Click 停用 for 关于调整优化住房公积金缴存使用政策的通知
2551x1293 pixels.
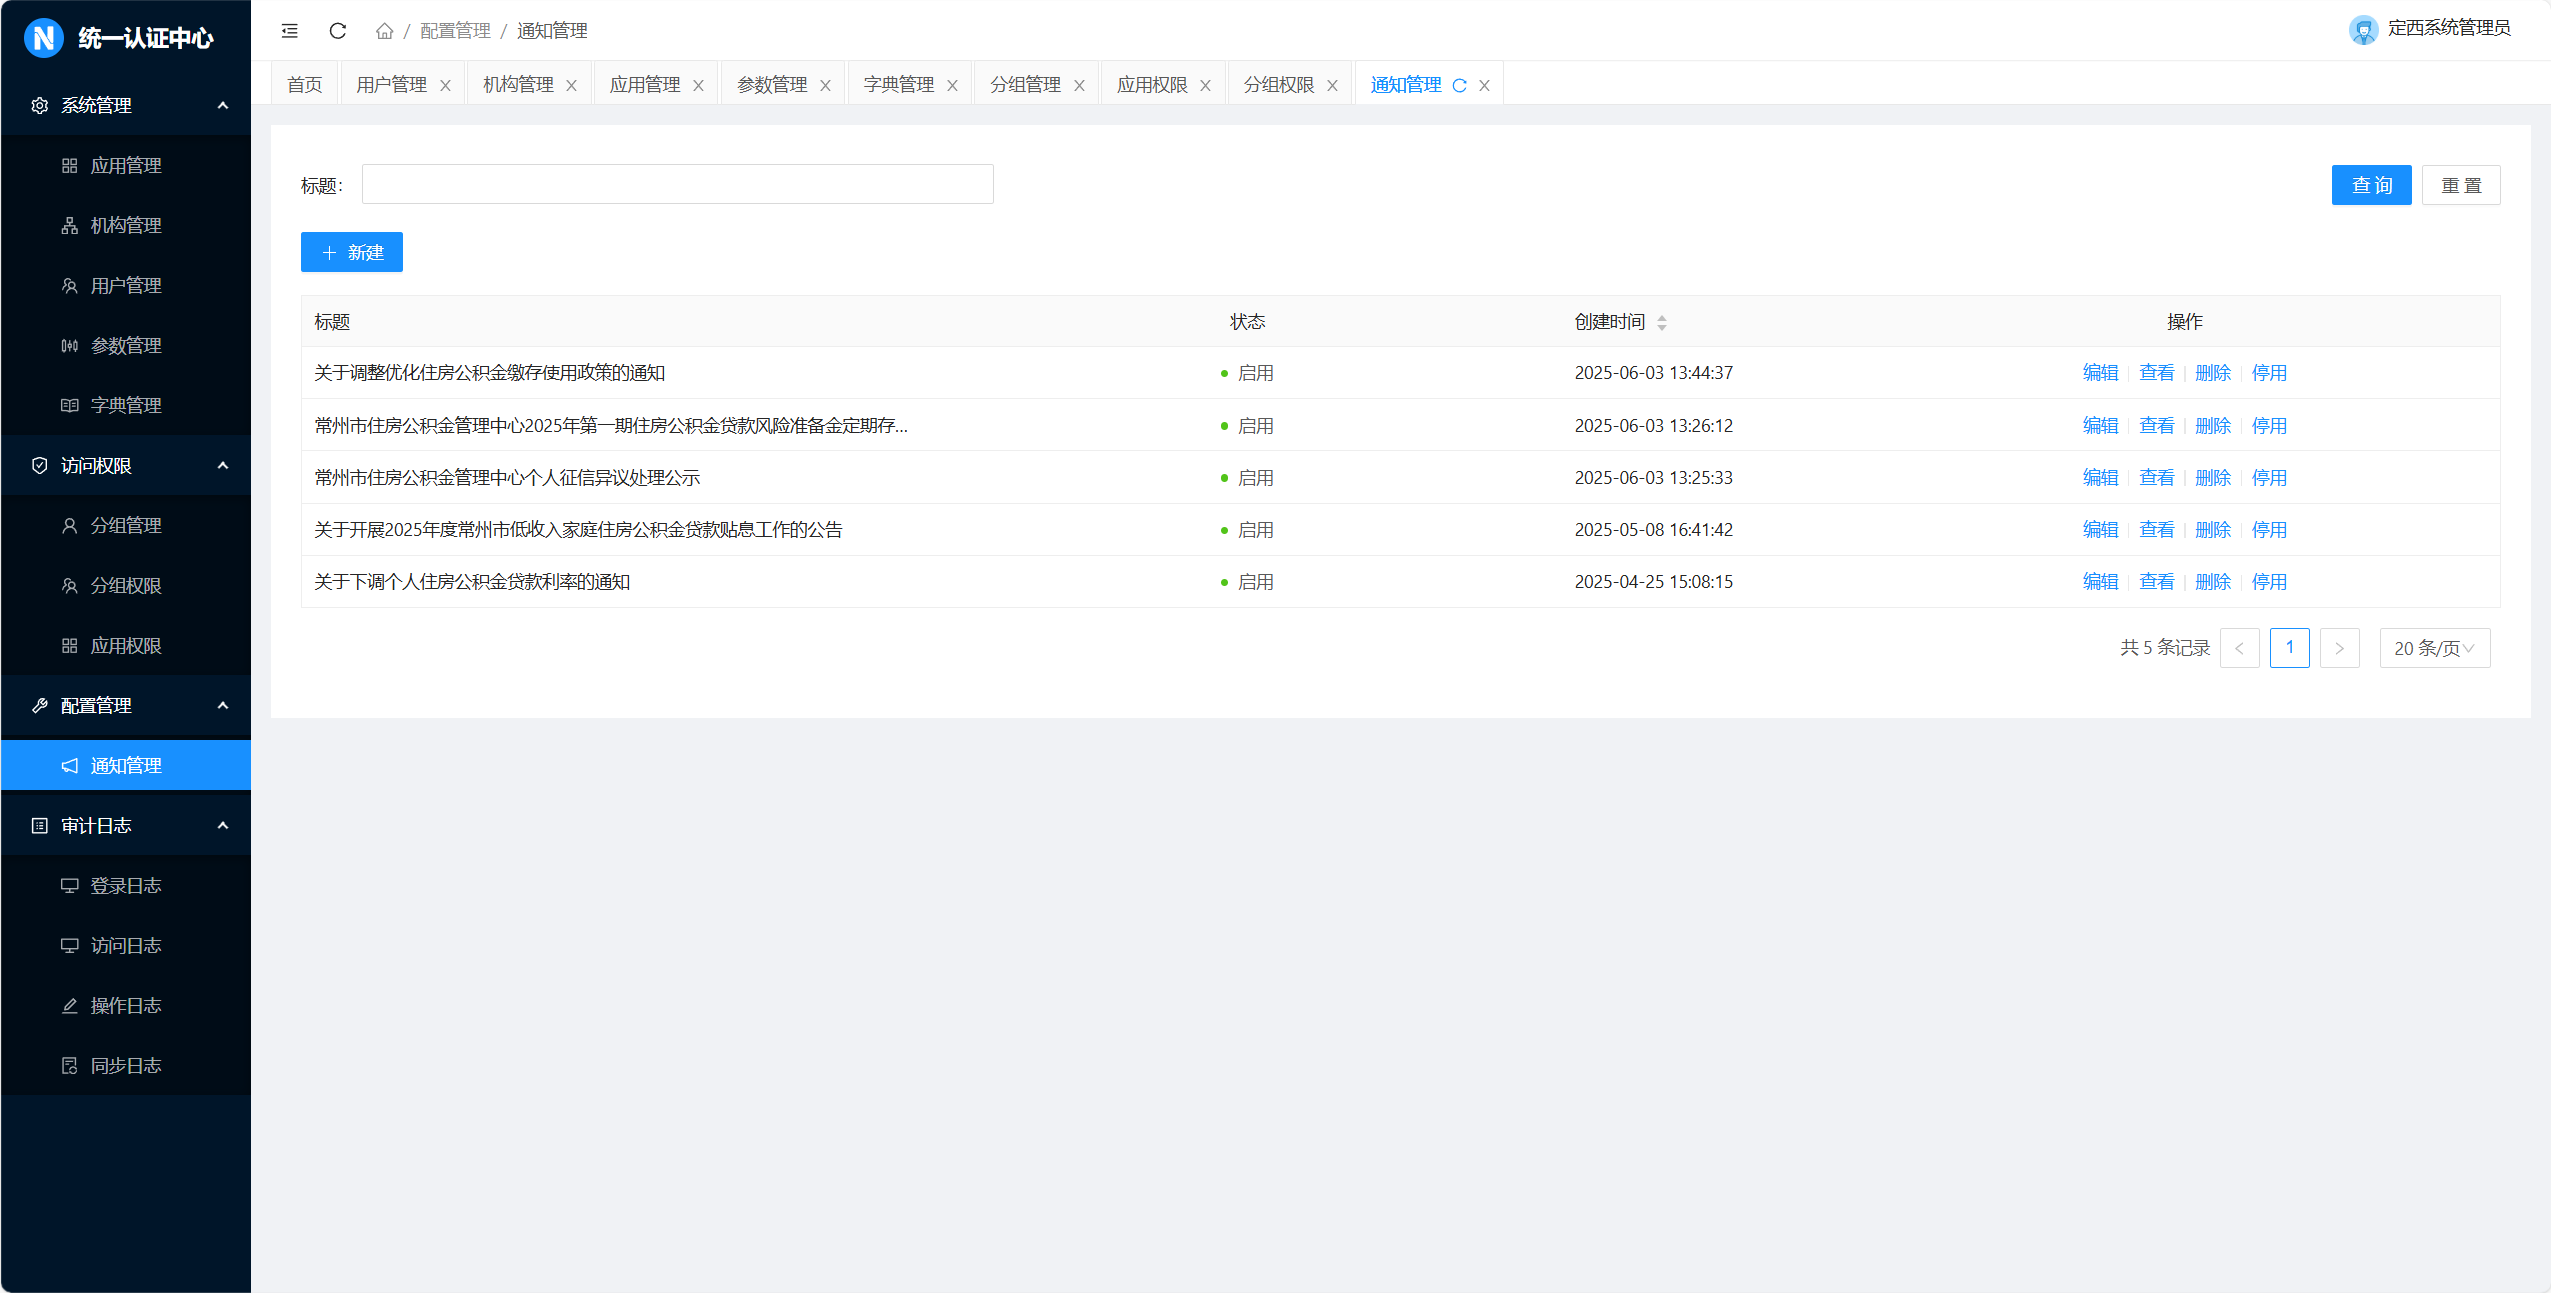pos(2268,373)
